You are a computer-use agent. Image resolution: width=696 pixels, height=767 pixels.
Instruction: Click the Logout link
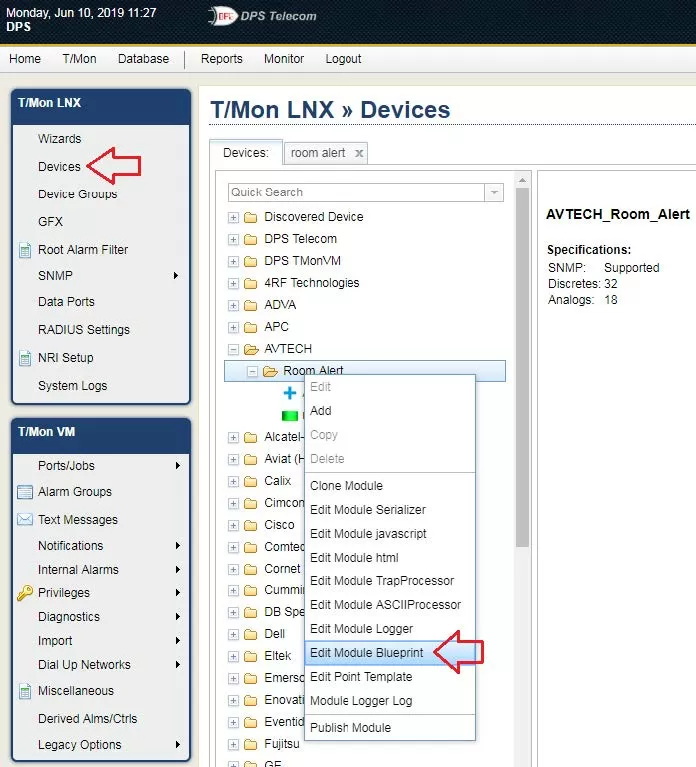point(343,59)
